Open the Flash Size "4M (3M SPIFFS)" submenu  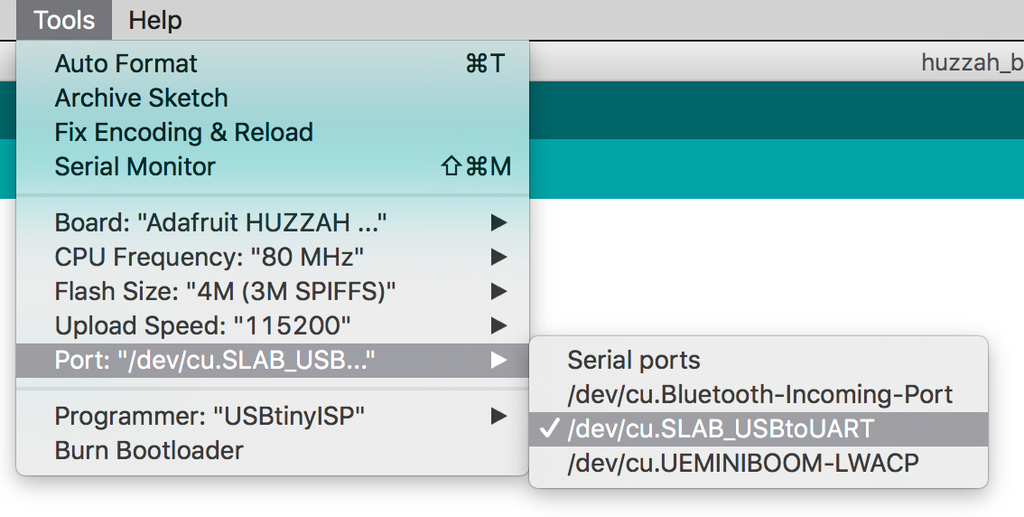(226, 292)
